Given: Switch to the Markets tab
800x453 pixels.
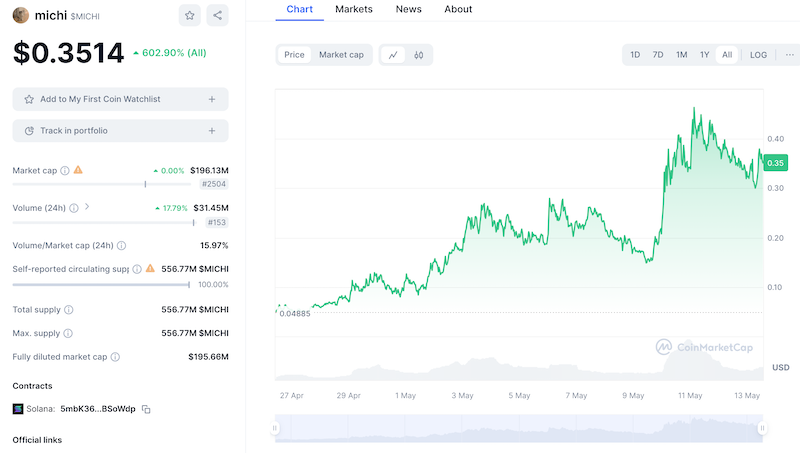Looking at the screenshot, I should point(354,9).
